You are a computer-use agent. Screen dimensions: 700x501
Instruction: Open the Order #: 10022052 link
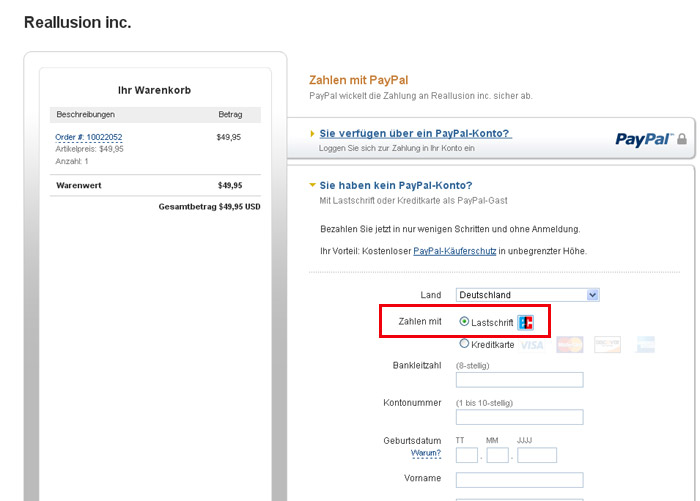[x=88, y=137]
